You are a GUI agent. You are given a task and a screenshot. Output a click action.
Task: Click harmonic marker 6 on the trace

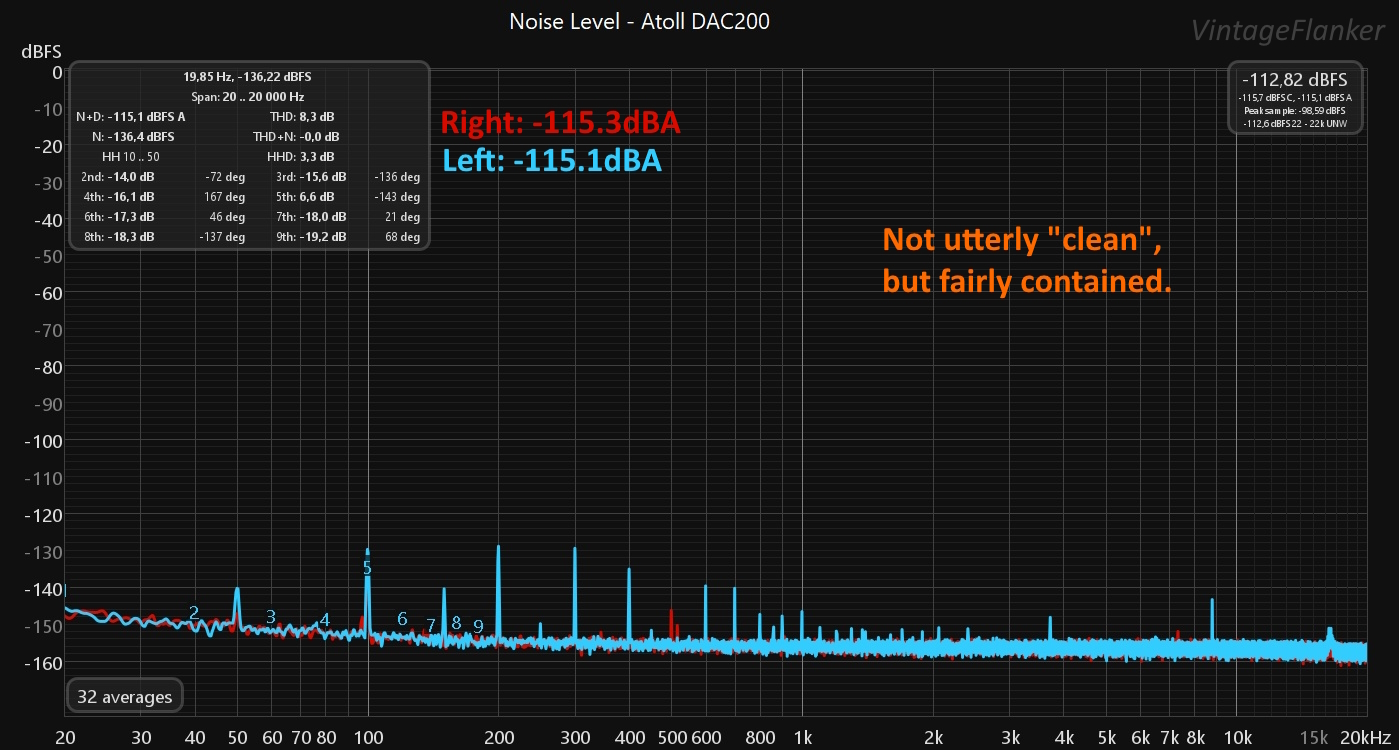[402, 618]
